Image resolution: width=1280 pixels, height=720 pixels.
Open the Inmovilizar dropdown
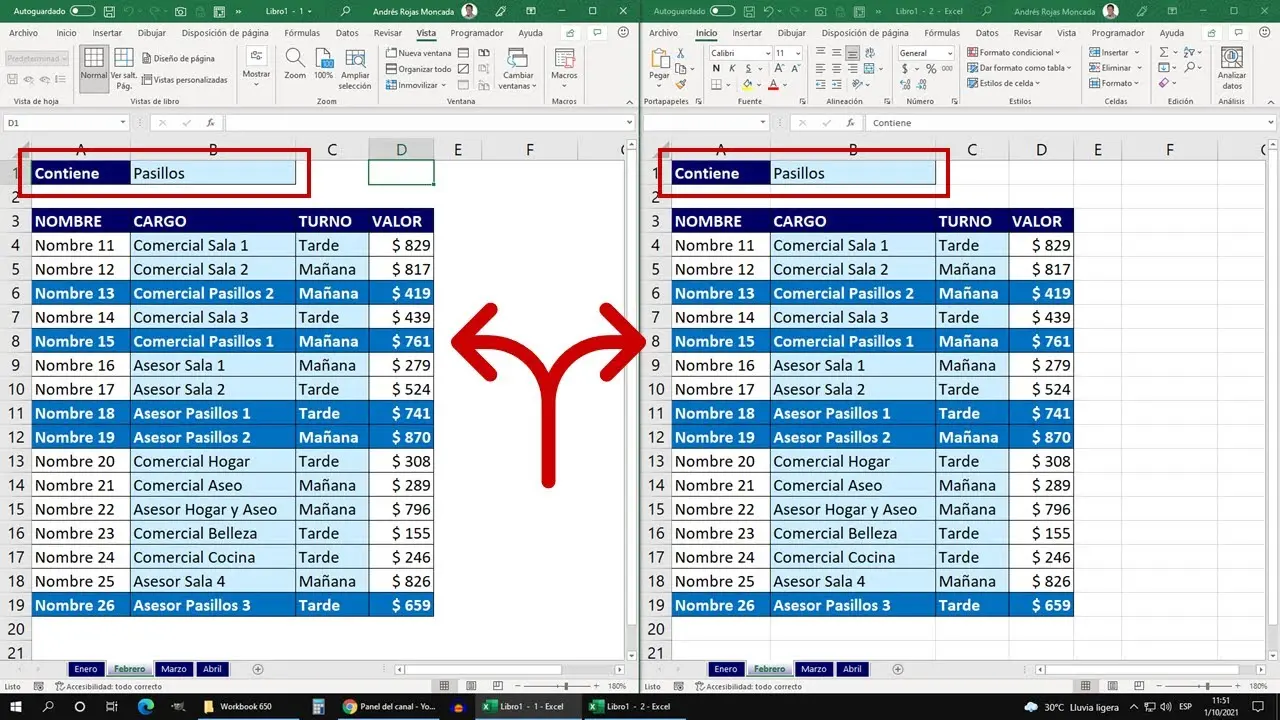pos(416,85)
